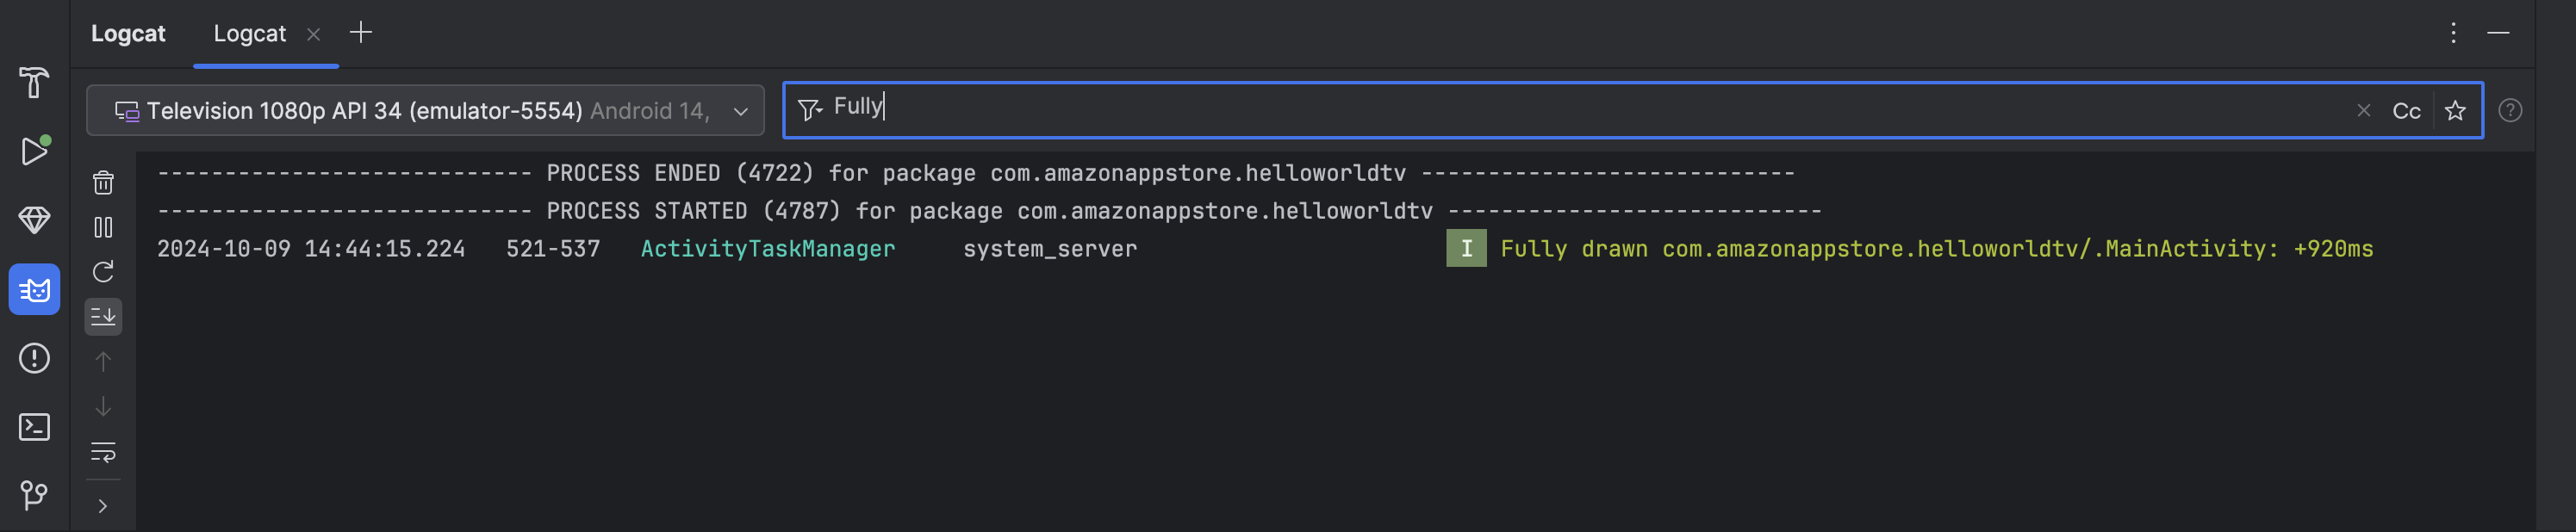Image resolution: width=2576 pixels, height=532 pixels.
Task: Expand the hidden toolbar actions chevron
Action: pyautogui.click(x=103, y=506)
